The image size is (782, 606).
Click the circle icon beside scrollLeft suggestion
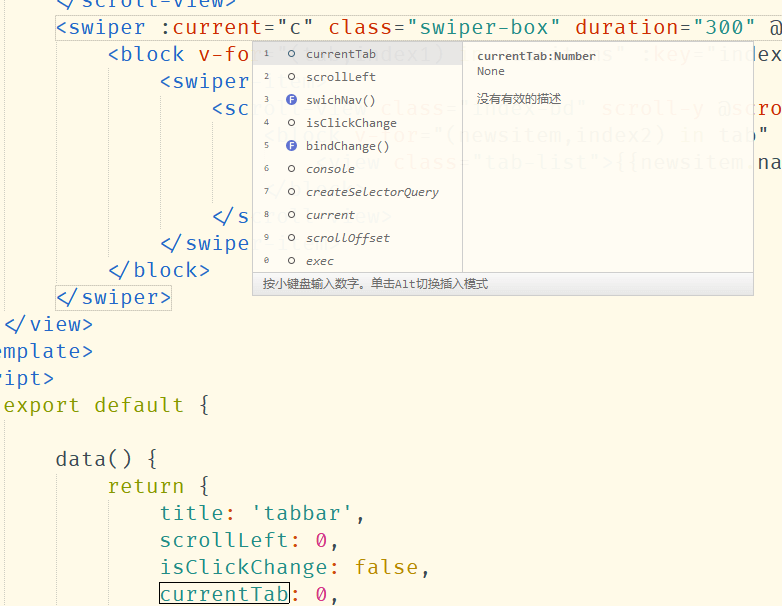tap(291, 77)
